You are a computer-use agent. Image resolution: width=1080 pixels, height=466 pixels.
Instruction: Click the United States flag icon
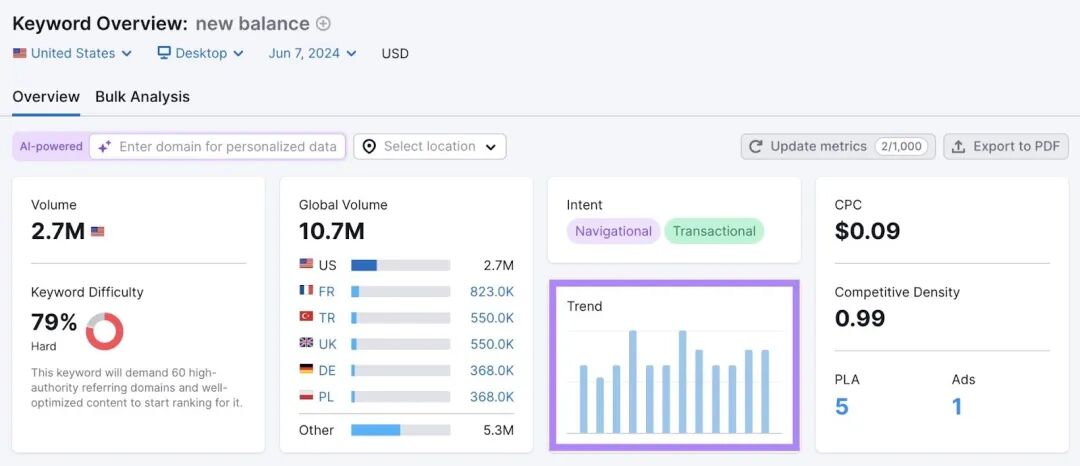(x=19, y=53)
